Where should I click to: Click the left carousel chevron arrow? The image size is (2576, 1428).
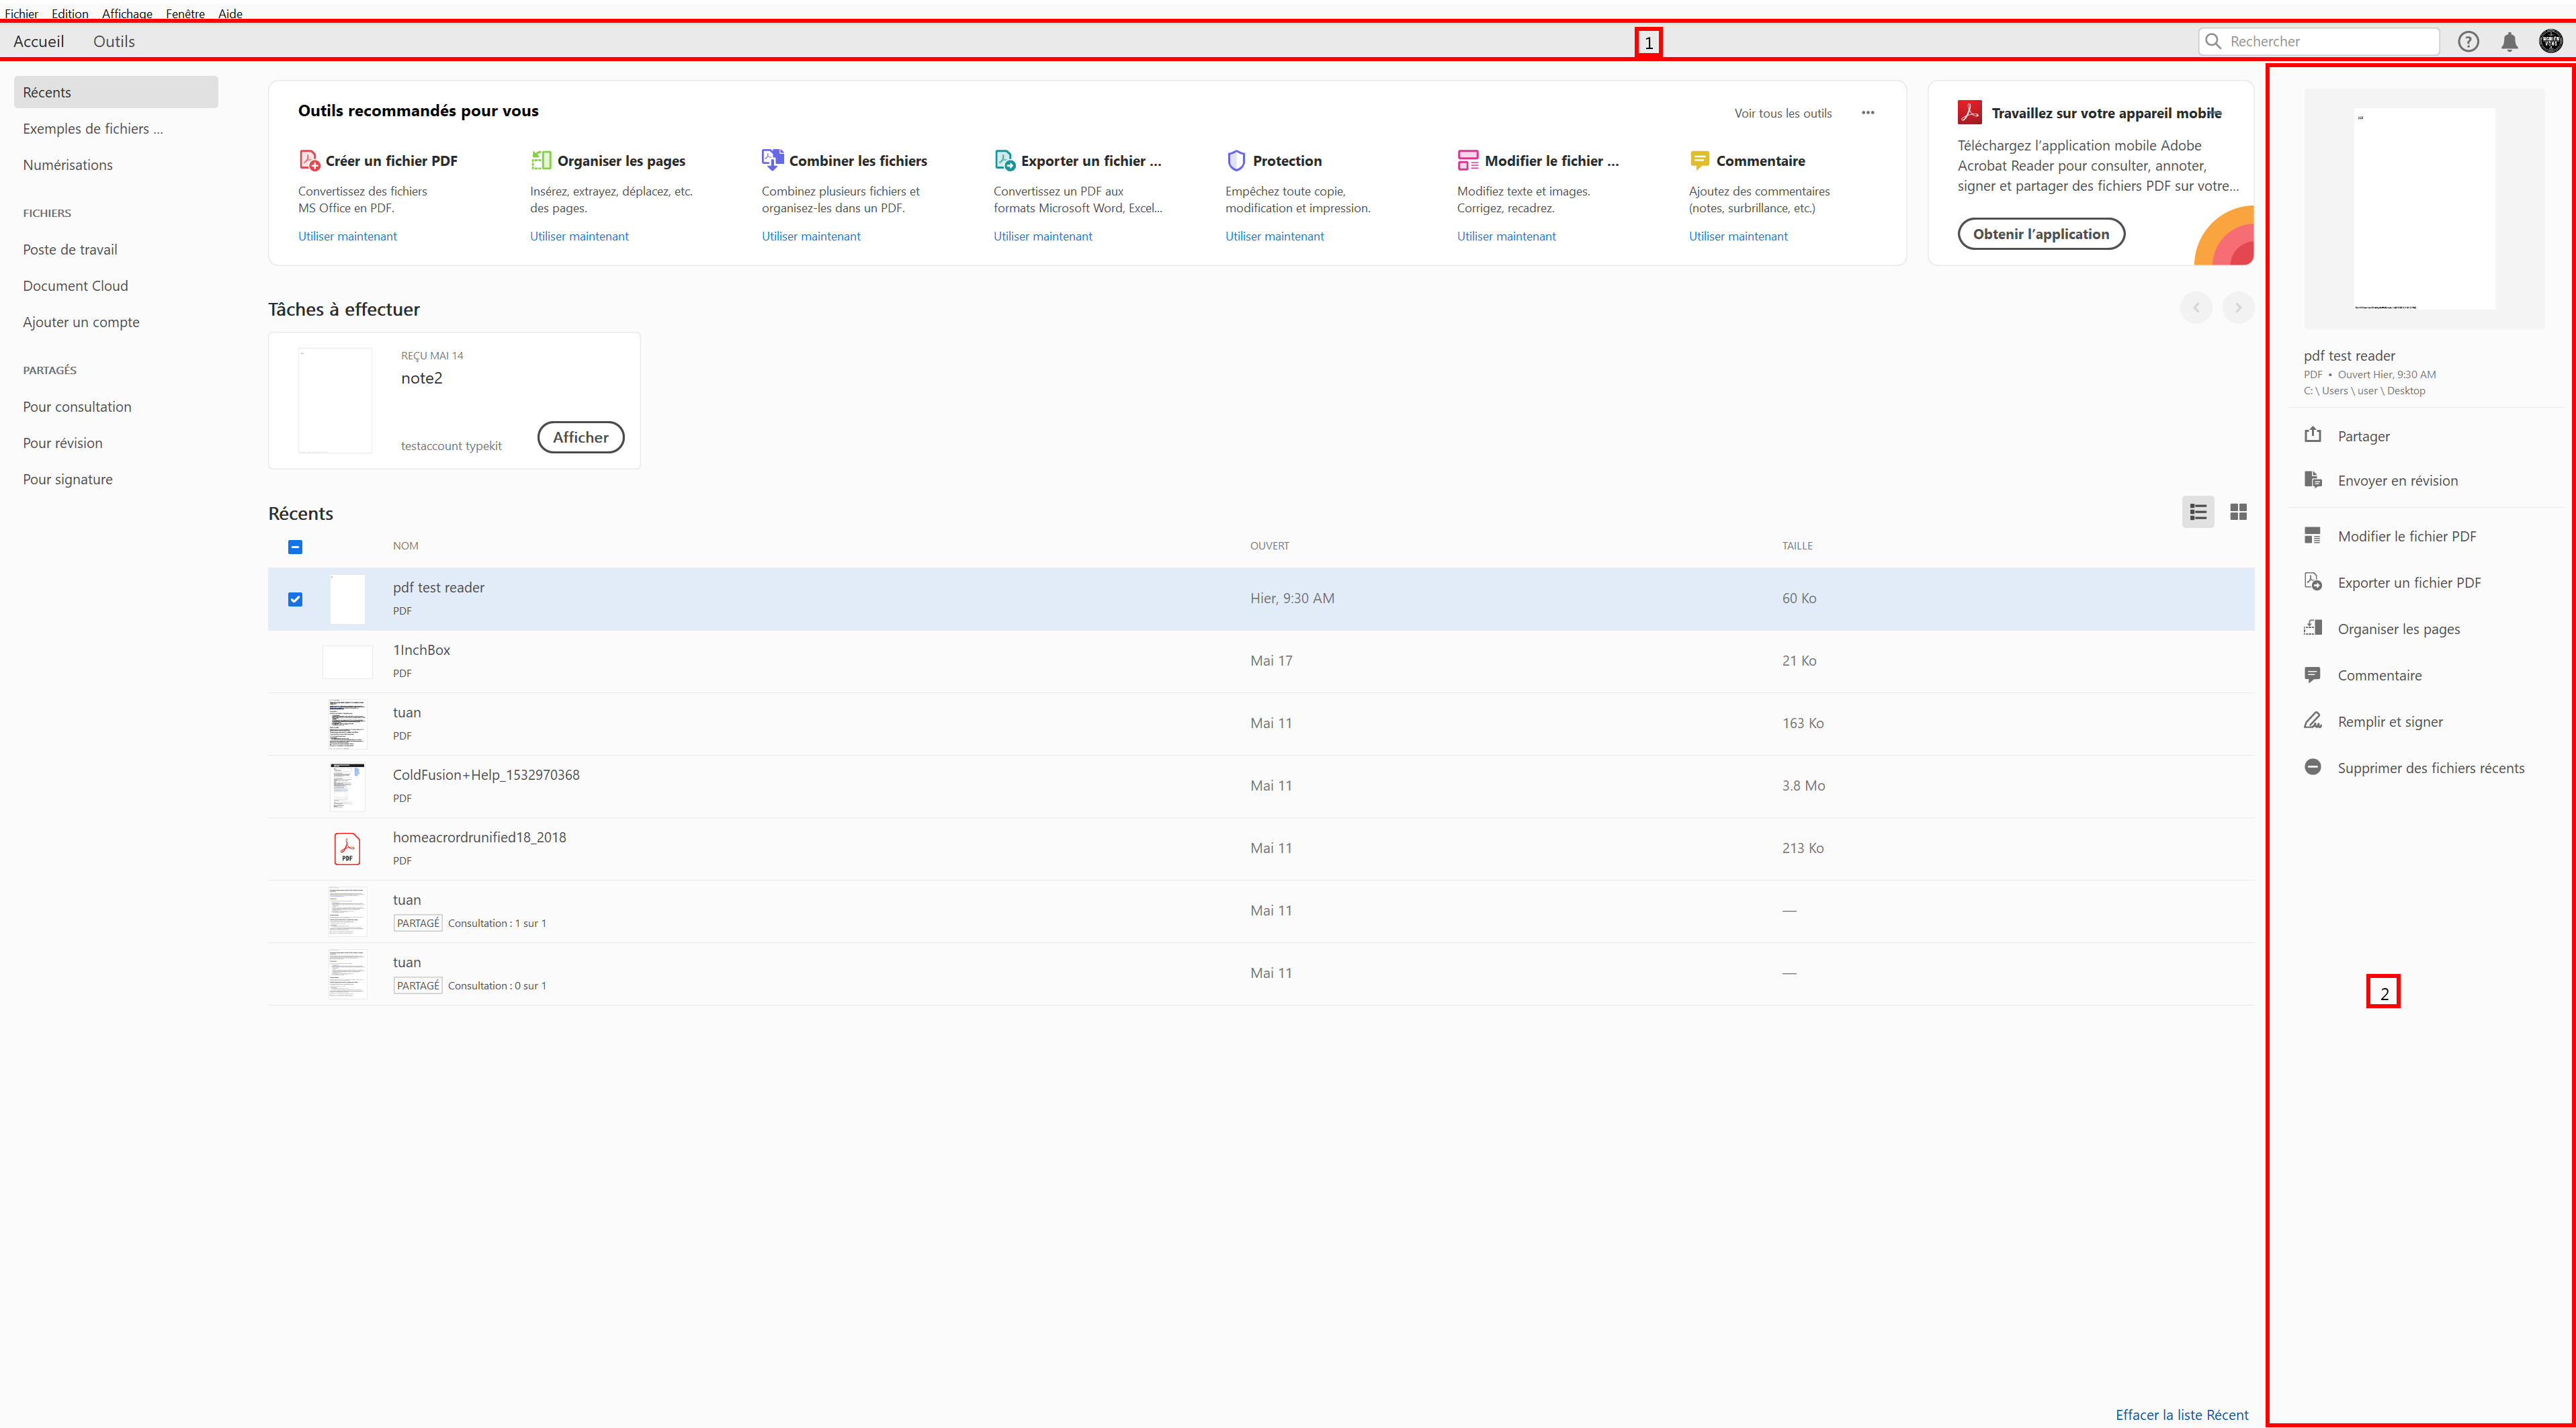pos(2196,307)
